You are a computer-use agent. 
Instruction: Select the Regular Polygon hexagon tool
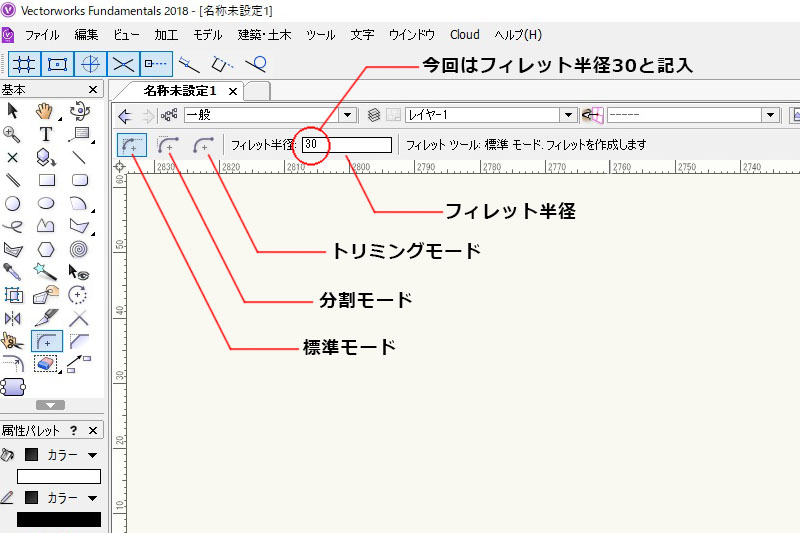(x=46, y=249)
